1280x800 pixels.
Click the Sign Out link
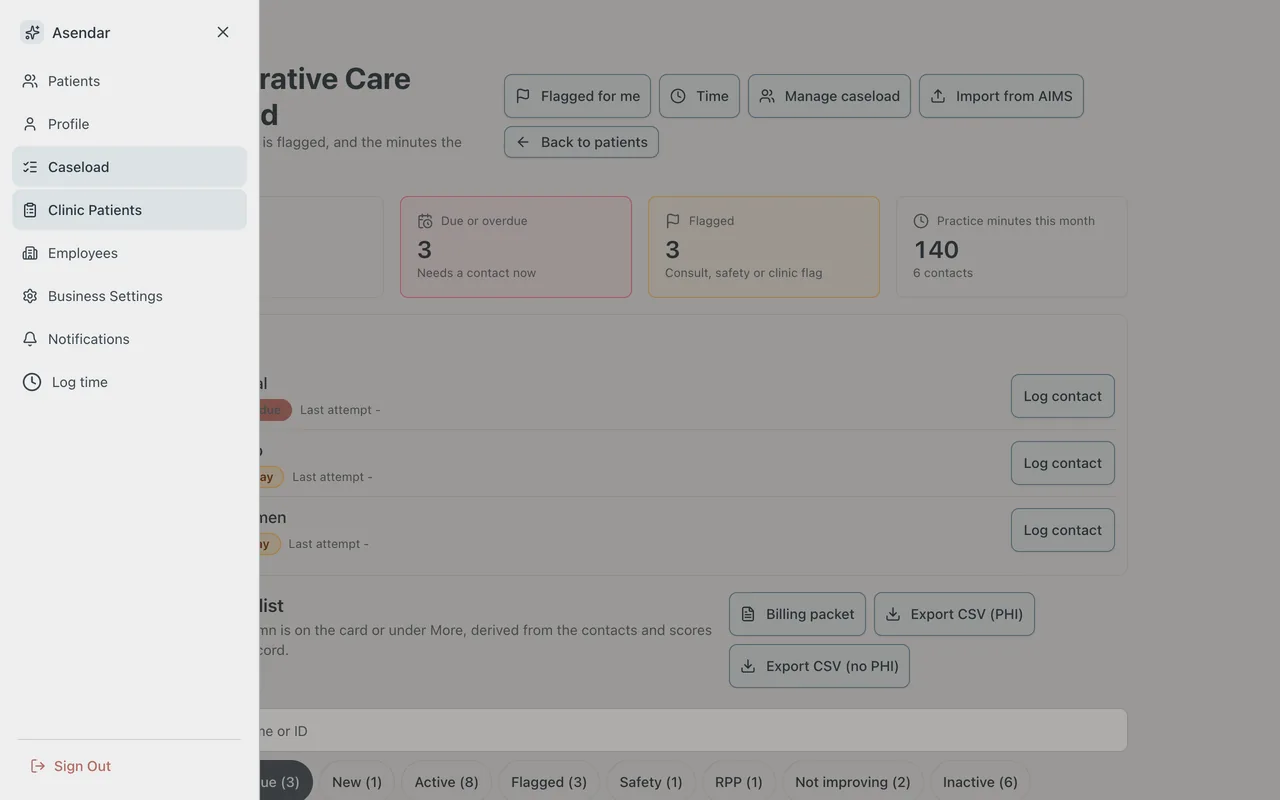70,766
